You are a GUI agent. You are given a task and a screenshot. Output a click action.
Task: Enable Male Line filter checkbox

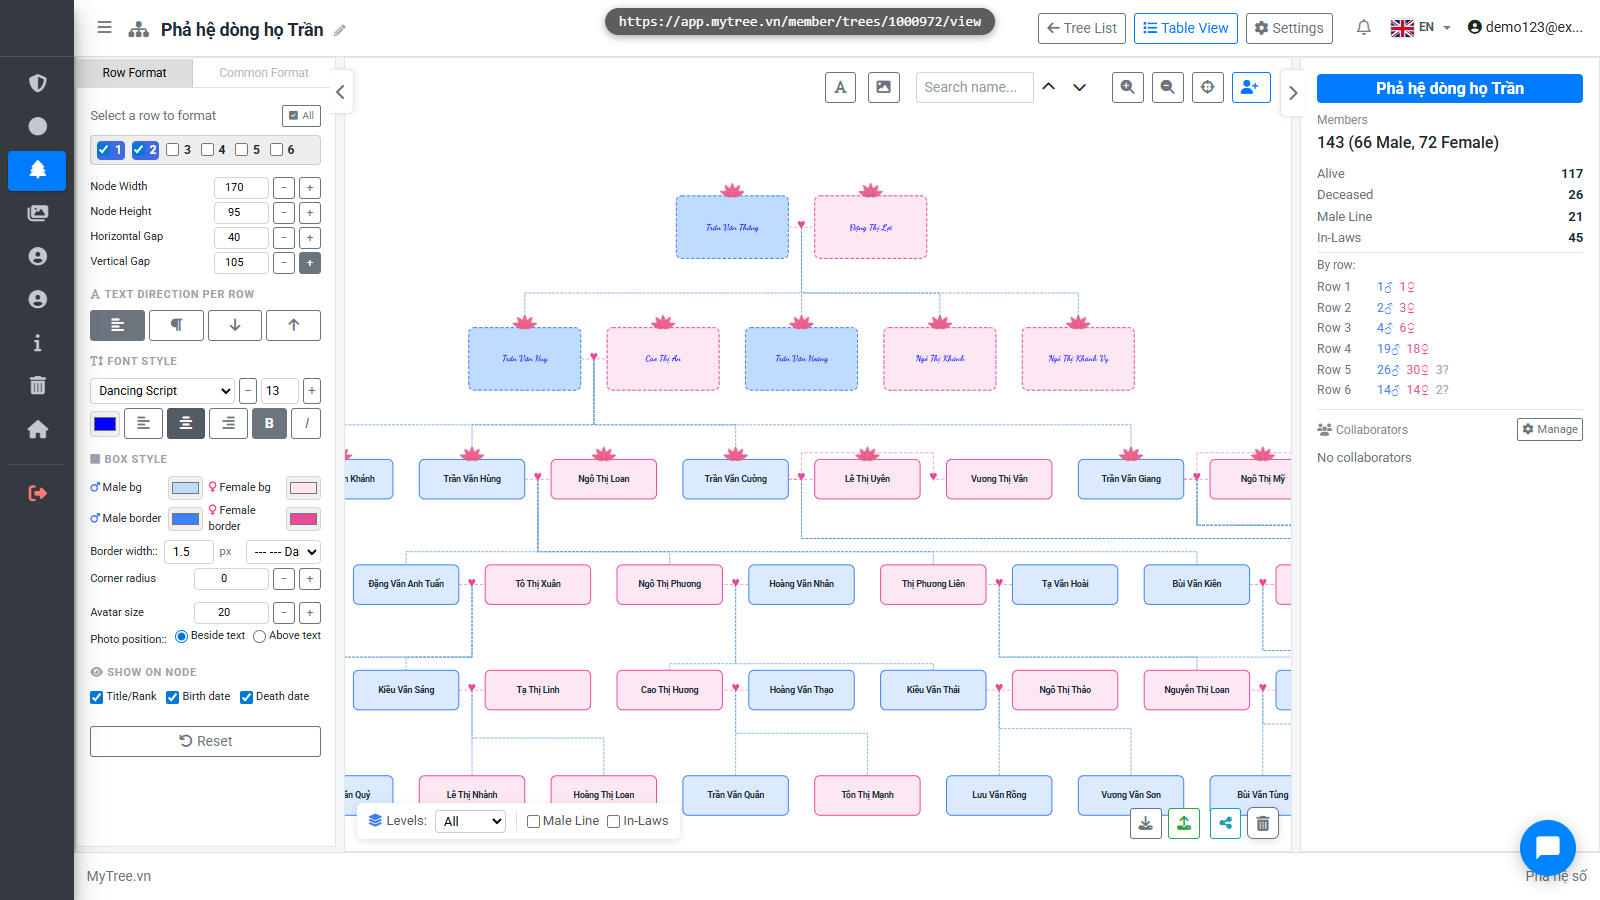pos(533,821)
